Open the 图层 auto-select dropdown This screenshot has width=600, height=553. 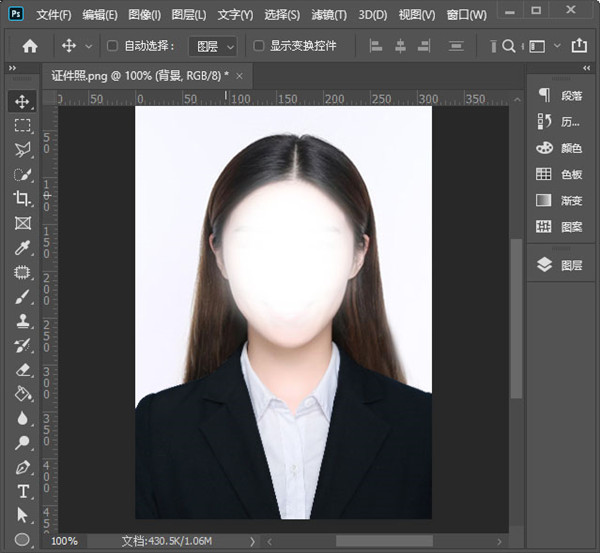[x=214, y=46]
